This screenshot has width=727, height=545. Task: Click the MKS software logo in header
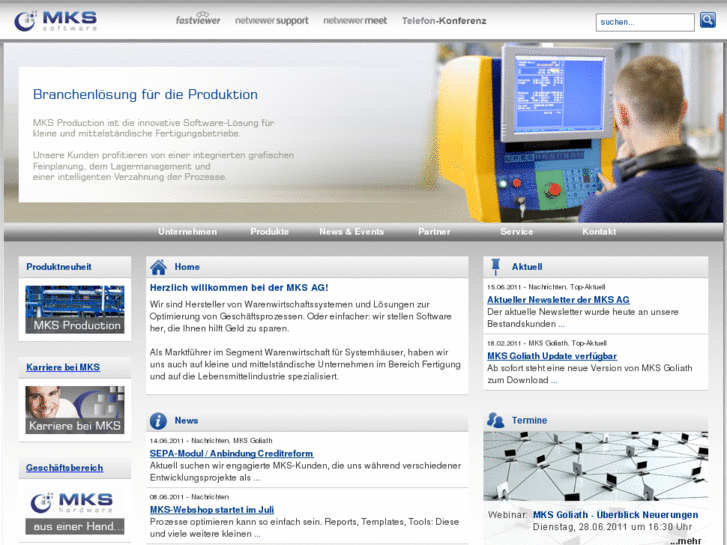tap(56, 21)
